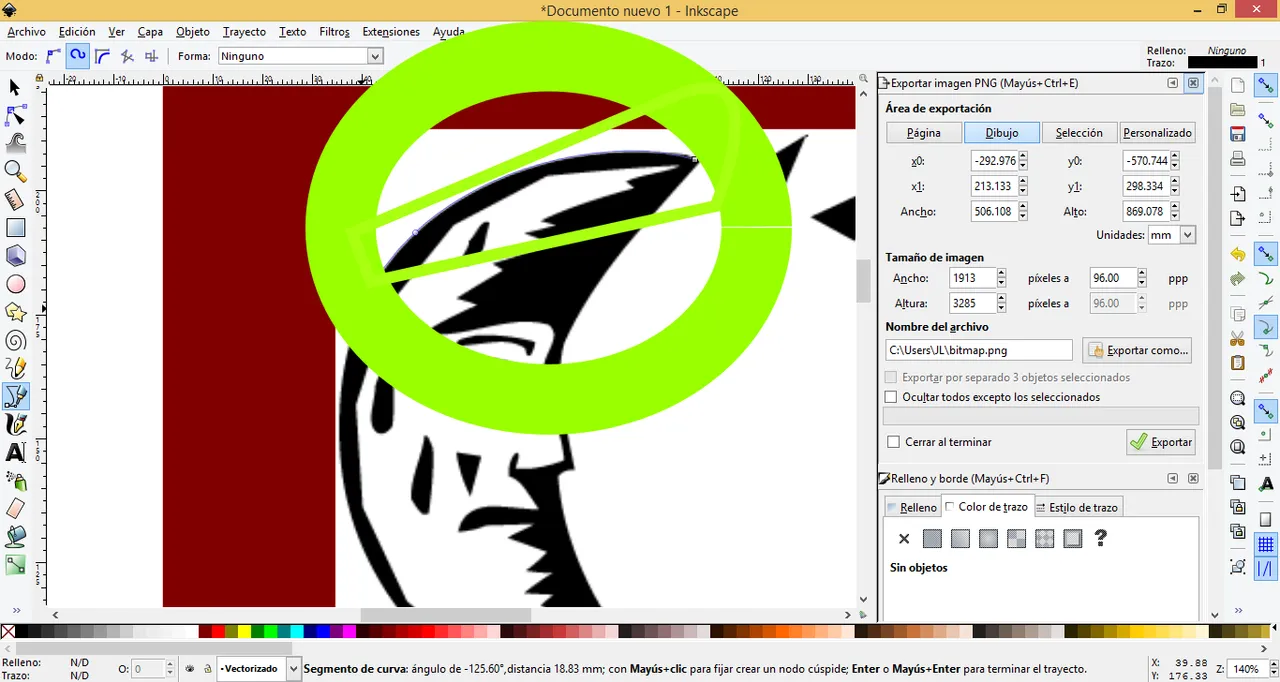Toggle guide snapping icon
The height and width of the screenshot is (682, 1280).
click(1266, 569)
